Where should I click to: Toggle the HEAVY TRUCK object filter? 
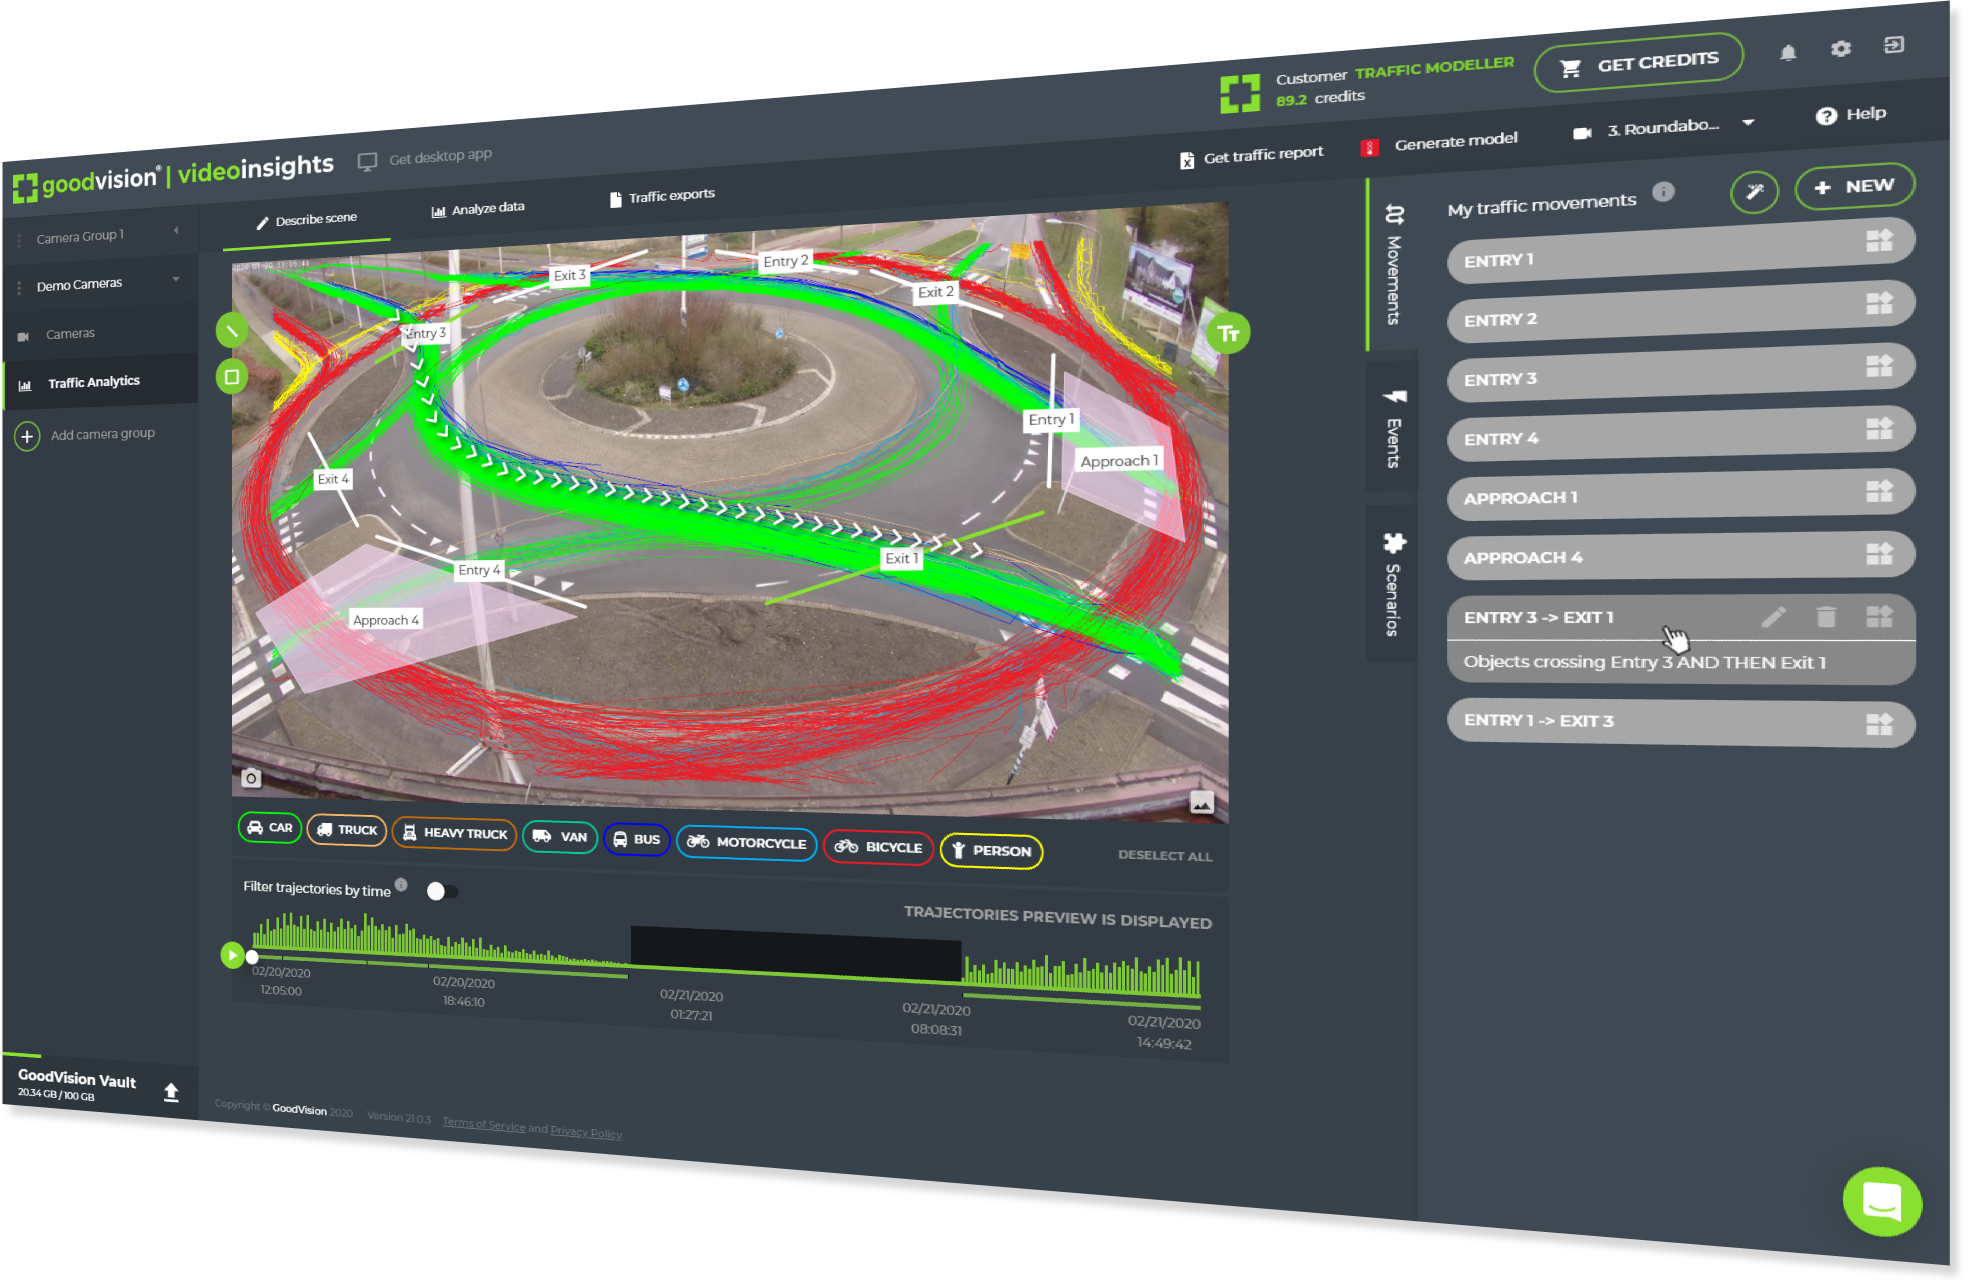[x=455, y=833]
